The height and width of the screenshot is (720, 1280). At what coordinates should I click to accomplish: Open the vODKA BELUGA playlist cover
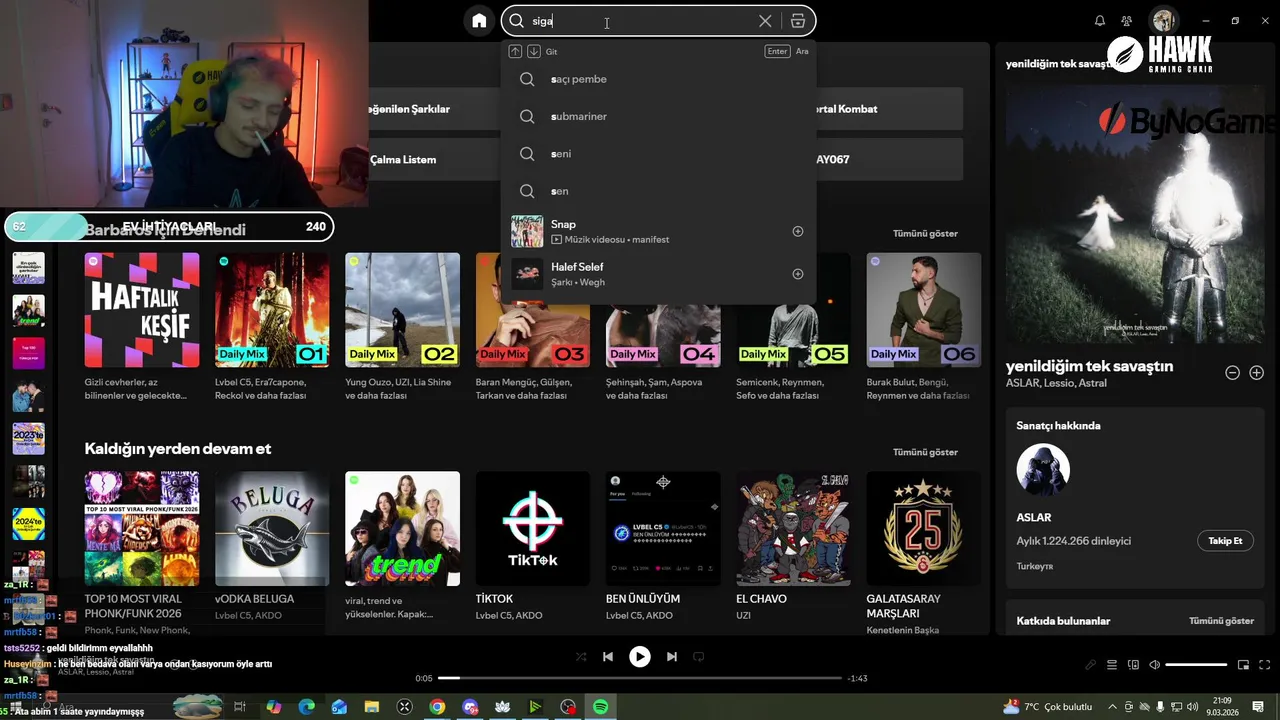click(272, 529)
